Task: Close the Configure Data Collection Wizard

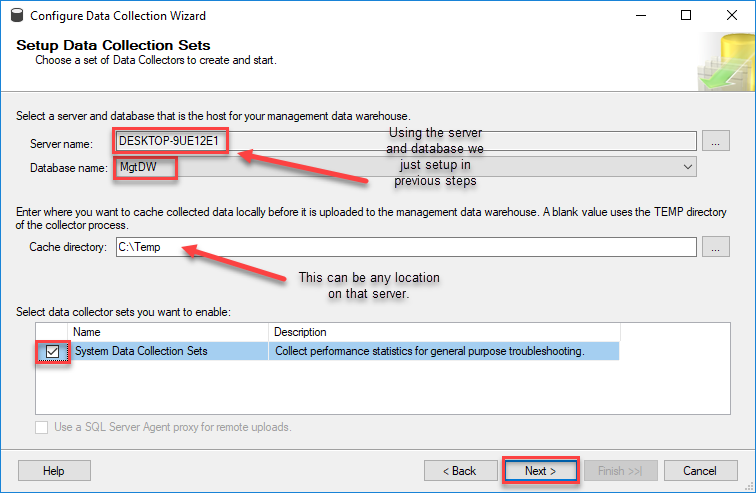Action: [x=731, y=15]
